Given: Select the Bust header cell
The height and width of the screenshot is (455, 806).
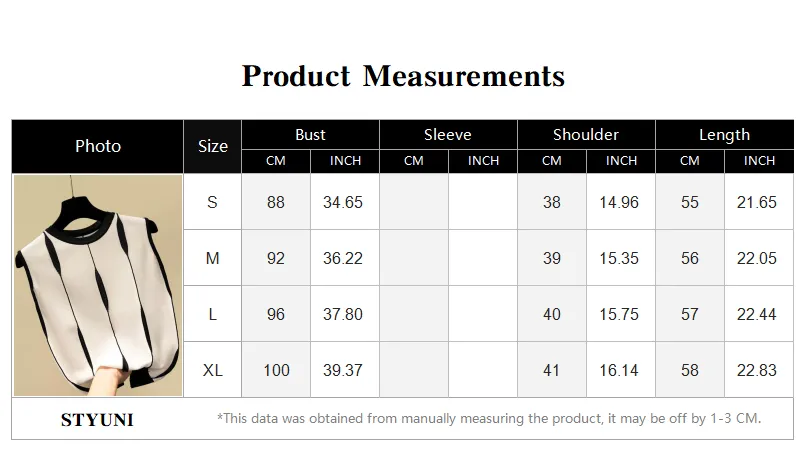Looking at the screenshot, I should coord(310,135).
